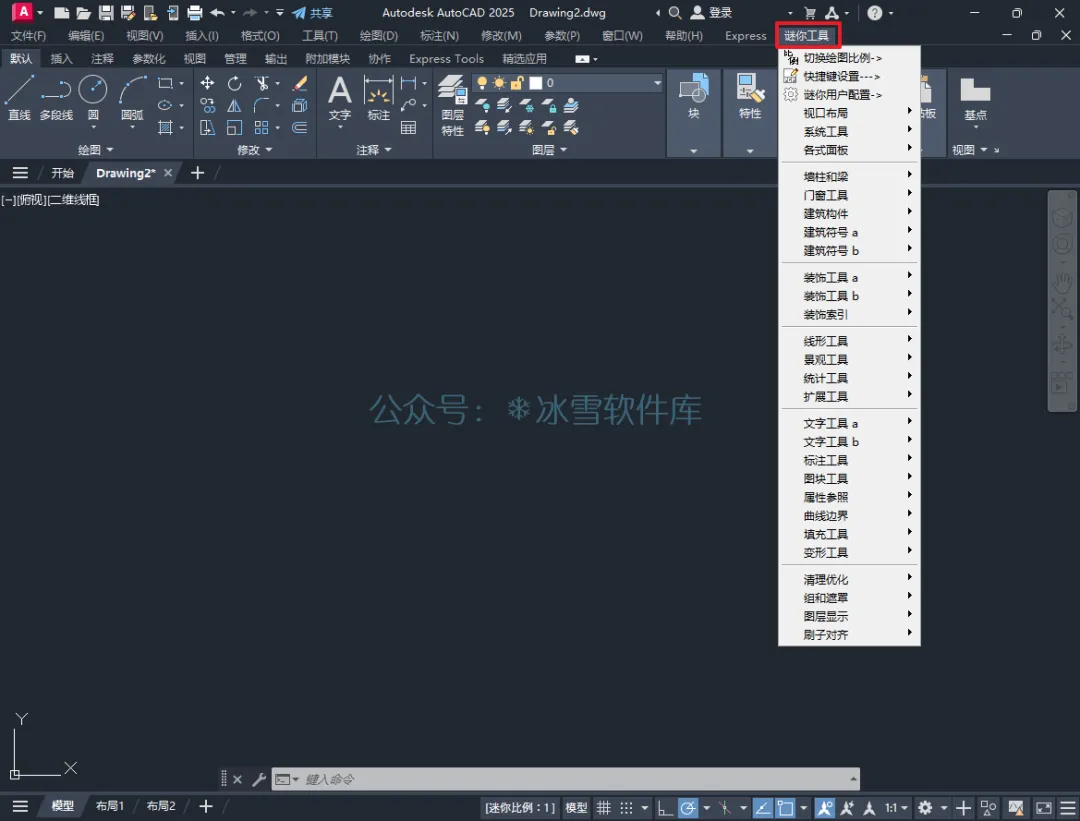
Task: Select the Arc (圆弧) tool
Action: [132, 98]
